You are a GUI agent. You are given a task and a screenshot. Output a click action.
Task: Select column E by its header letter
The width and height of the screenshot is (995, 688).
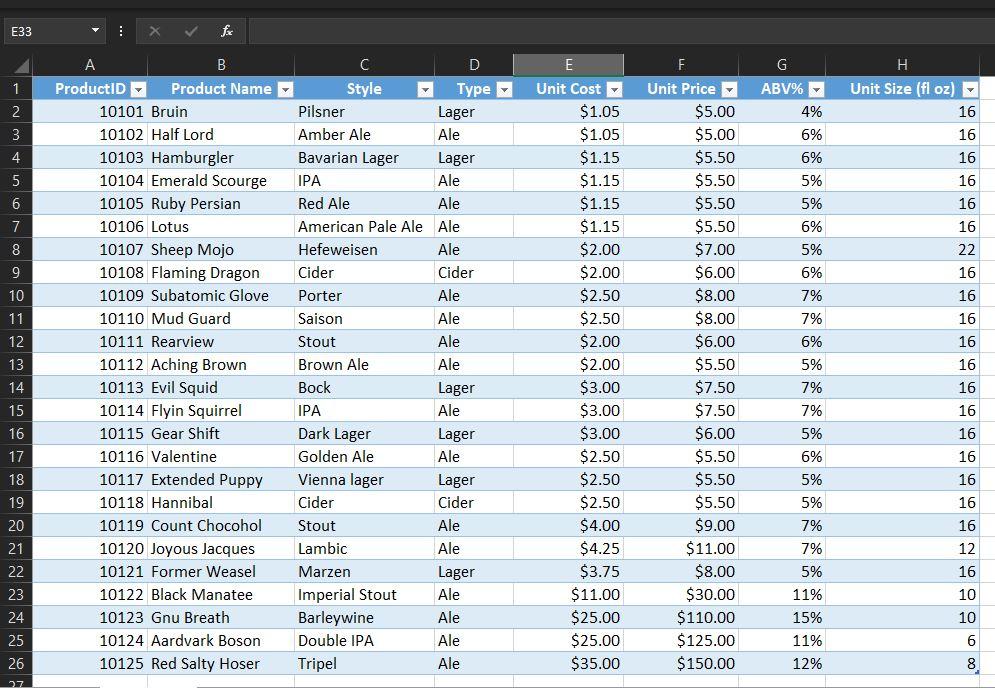click(568, 65)
